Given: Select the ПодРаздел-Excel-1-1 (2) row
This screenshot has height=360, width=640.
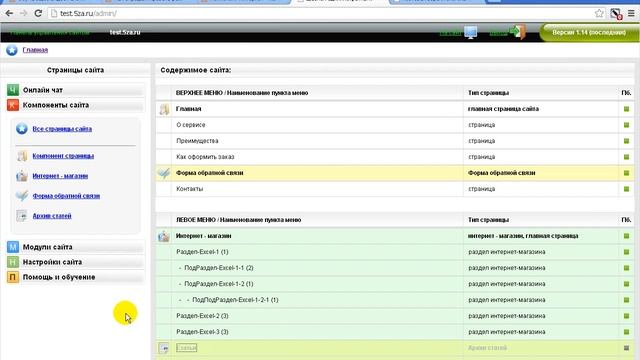Looking at the screenshot, I should point(219,268).
